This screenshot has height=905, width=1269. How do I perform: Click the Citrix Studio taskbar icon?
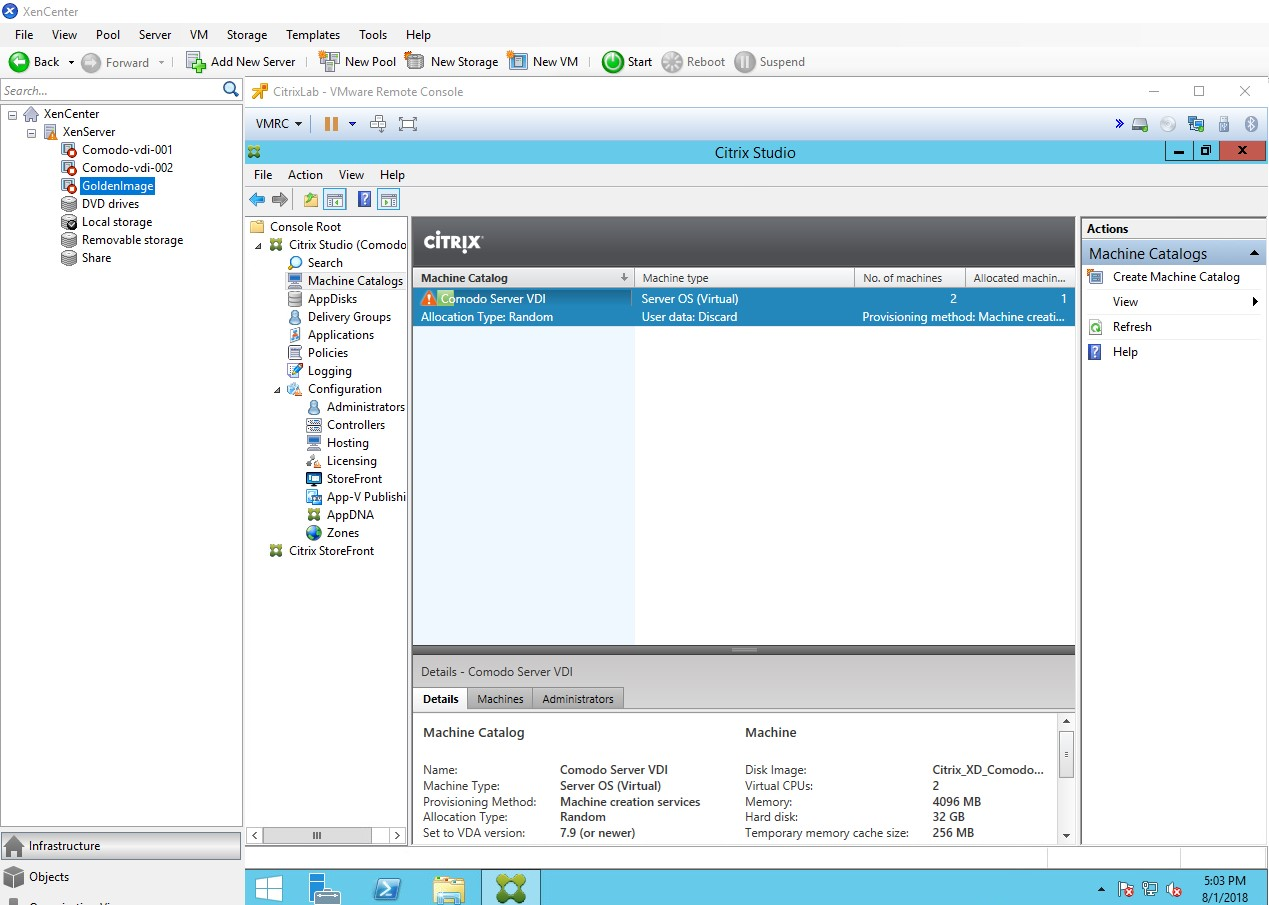[511, 888]
